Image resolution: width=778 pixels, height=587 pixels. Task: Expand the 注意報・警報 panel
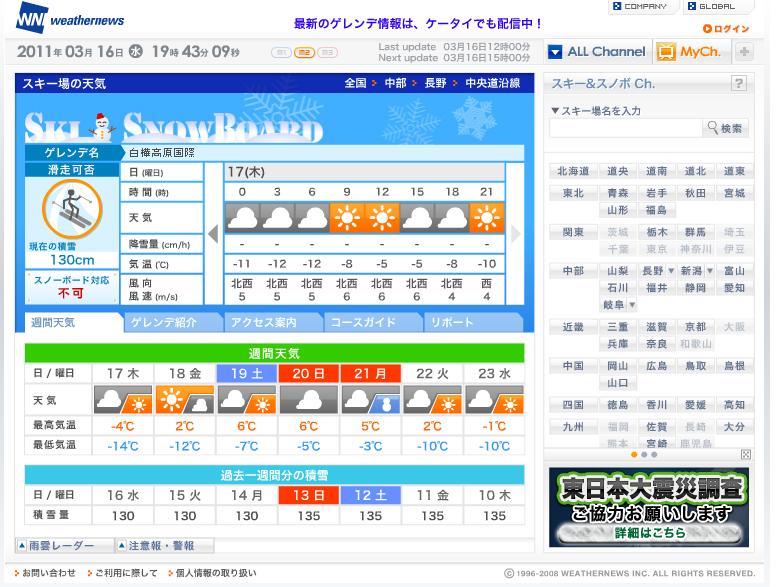(165, 546)
